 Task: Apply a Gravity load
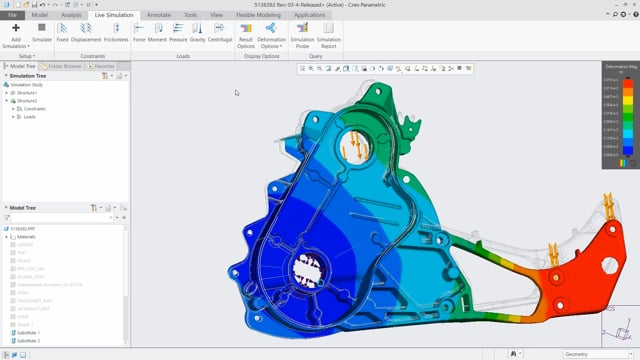[x=197, y=32]
